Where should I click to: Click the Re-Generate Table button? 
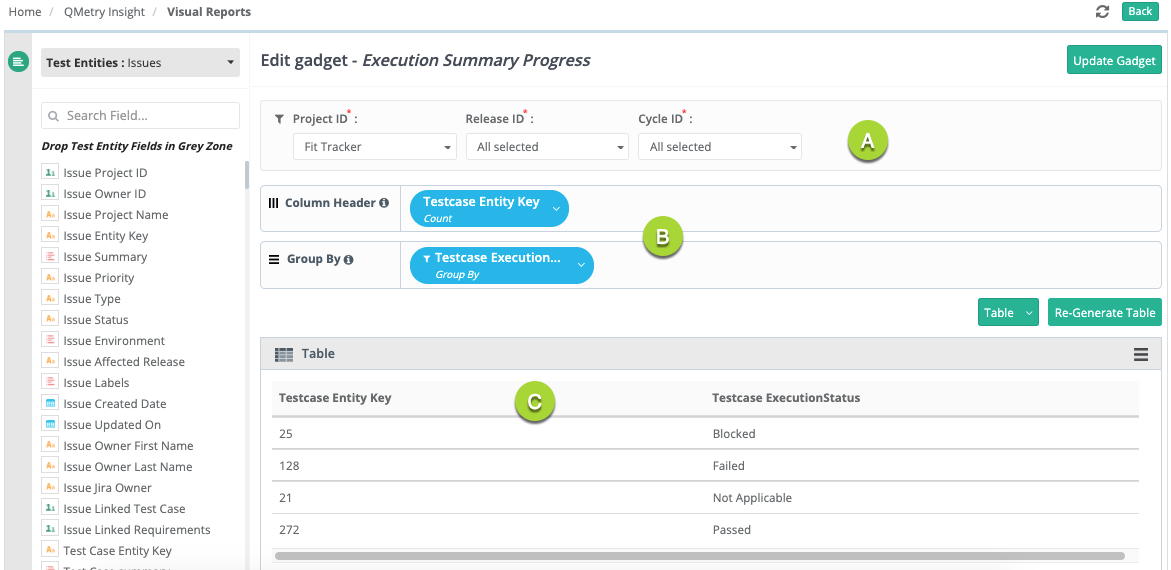tap(1104, 313)
